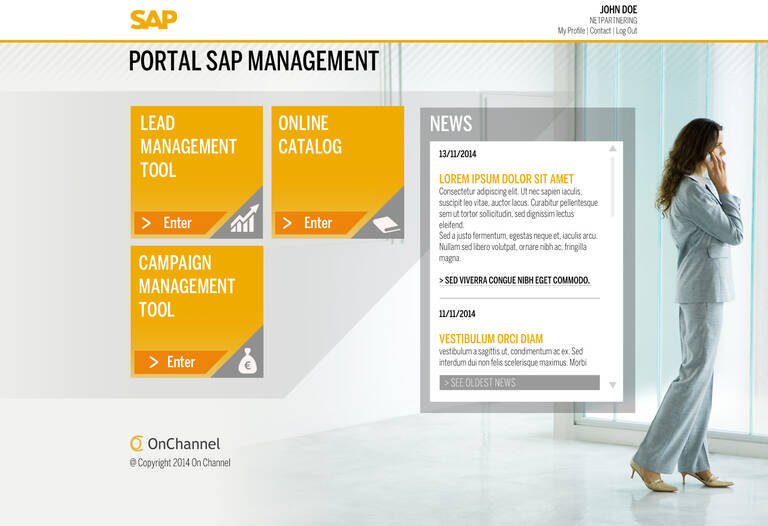
Task: Open the Vestibulum Orci Diam news headline
Action: [x=491, y=338]
